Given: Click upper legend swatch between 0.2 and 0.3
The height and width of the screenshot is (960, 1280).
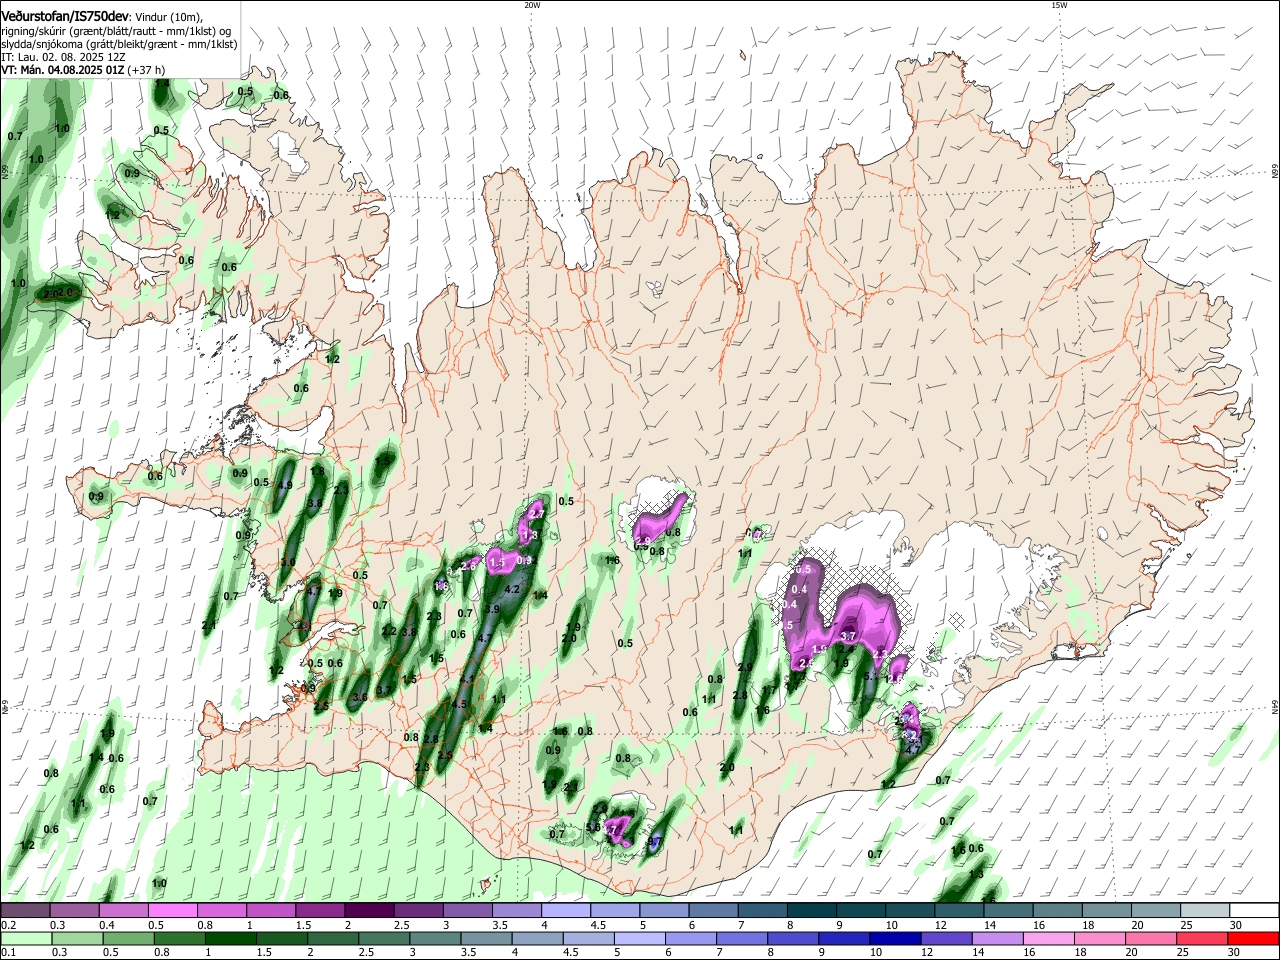Looking at the screenshot, I should pyautogui.click(x=24, y=911).
